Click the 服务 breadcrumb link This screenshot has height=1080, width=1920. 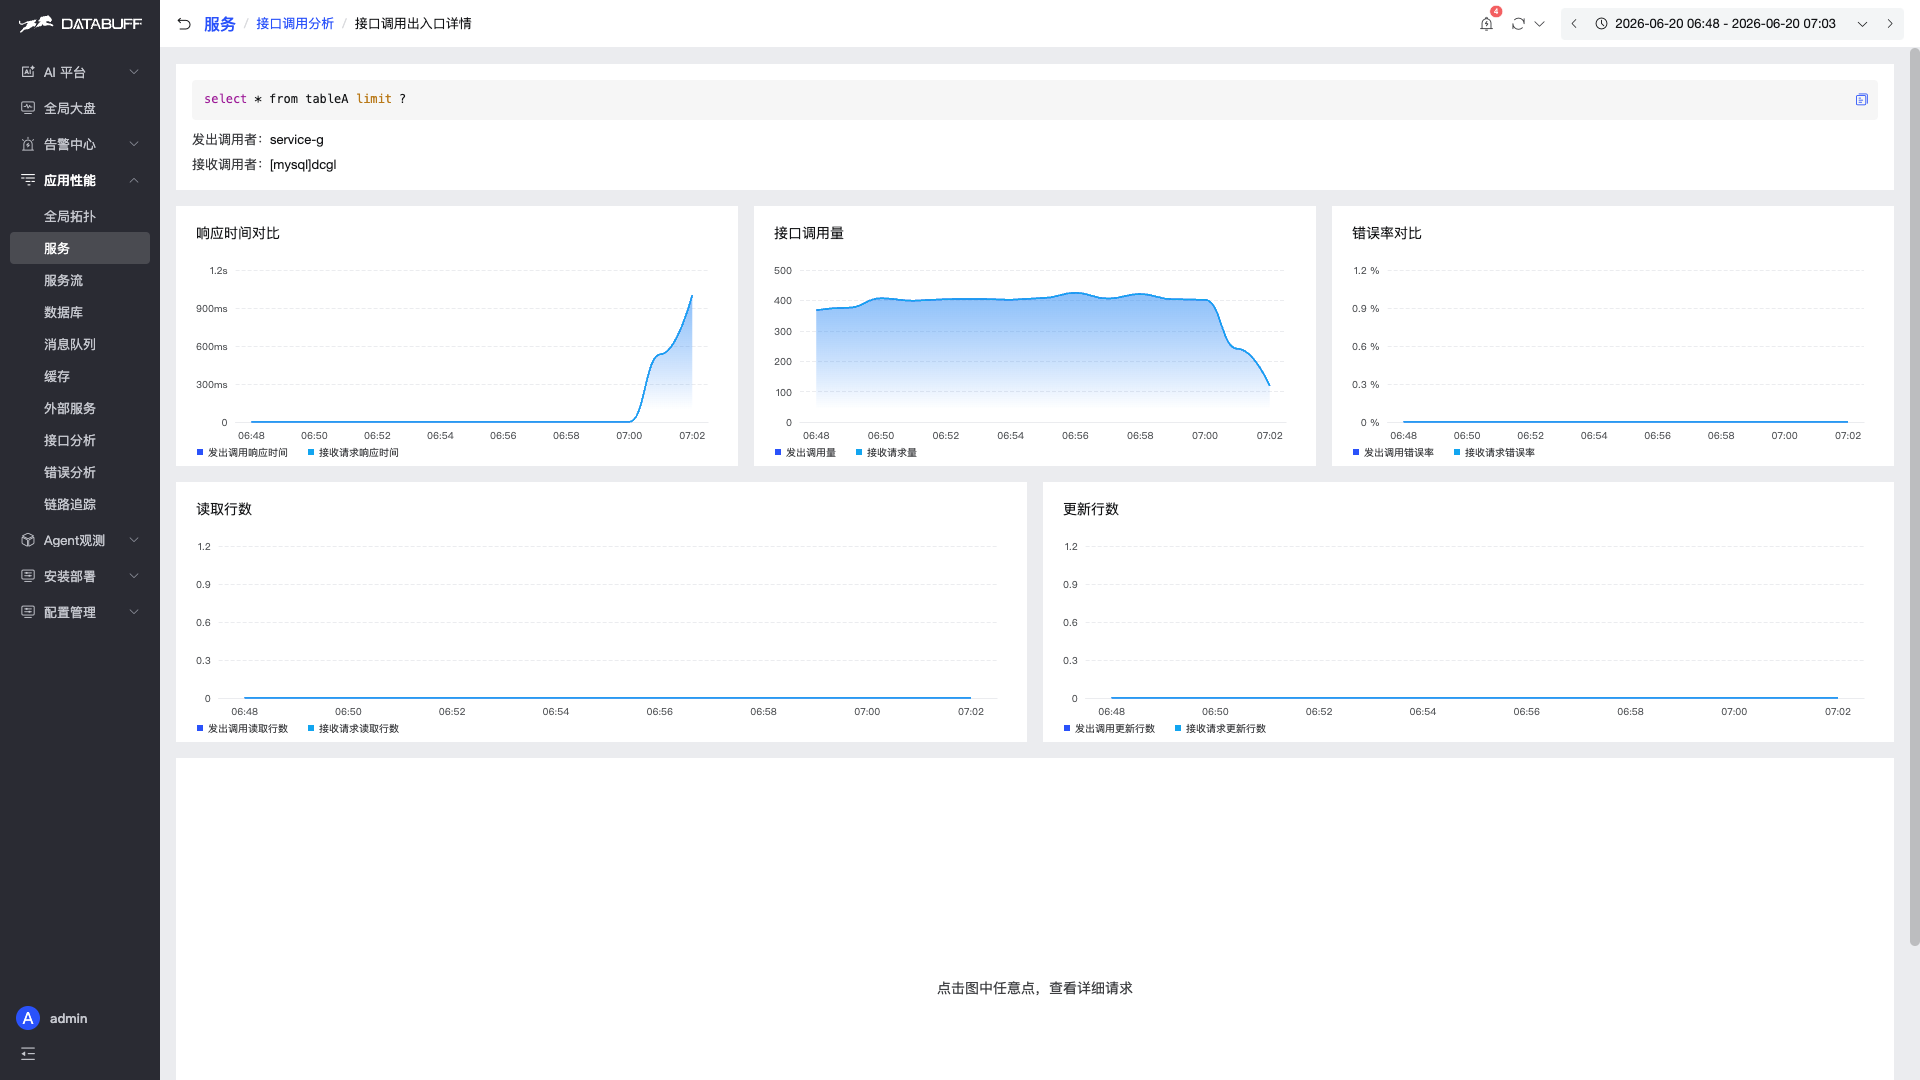click(x=219, y=24)
